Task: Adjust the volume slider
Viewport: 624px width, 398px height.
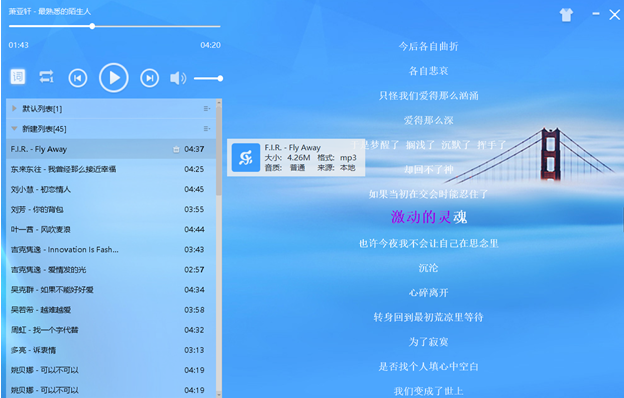Action: (x=208, y=78)
